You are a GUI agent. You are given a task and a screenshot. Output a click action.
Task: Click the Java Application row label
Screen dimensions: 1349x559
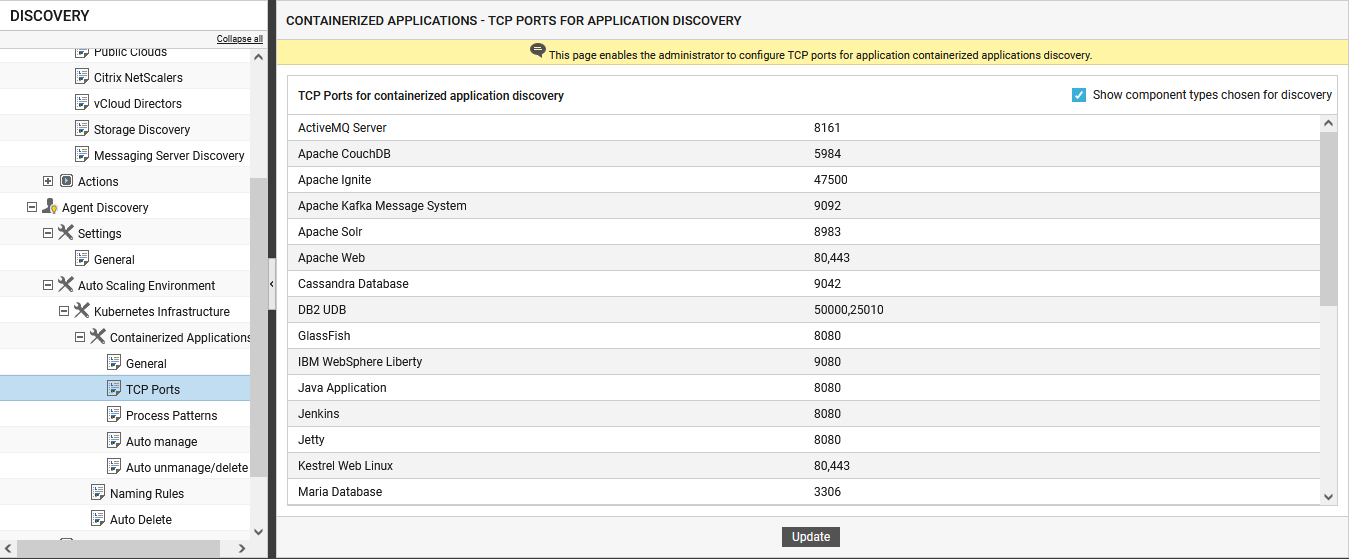(342, 388)
